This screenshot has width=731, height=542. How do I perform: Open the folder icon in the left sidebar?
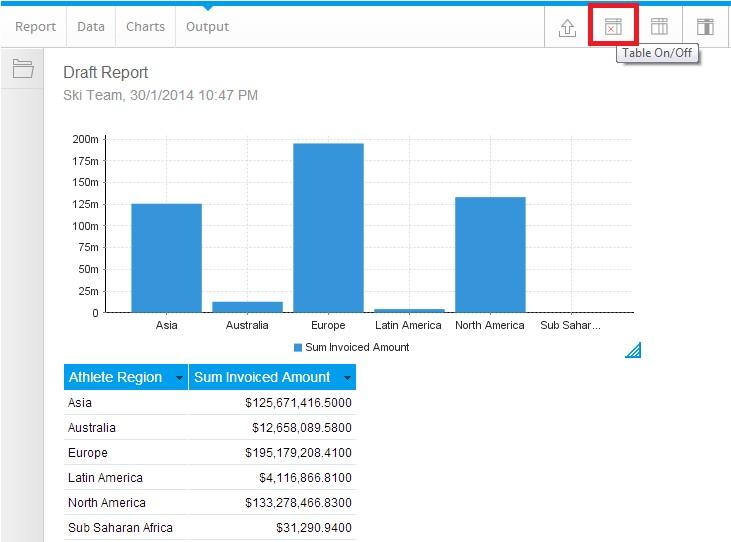coord(23,68)
